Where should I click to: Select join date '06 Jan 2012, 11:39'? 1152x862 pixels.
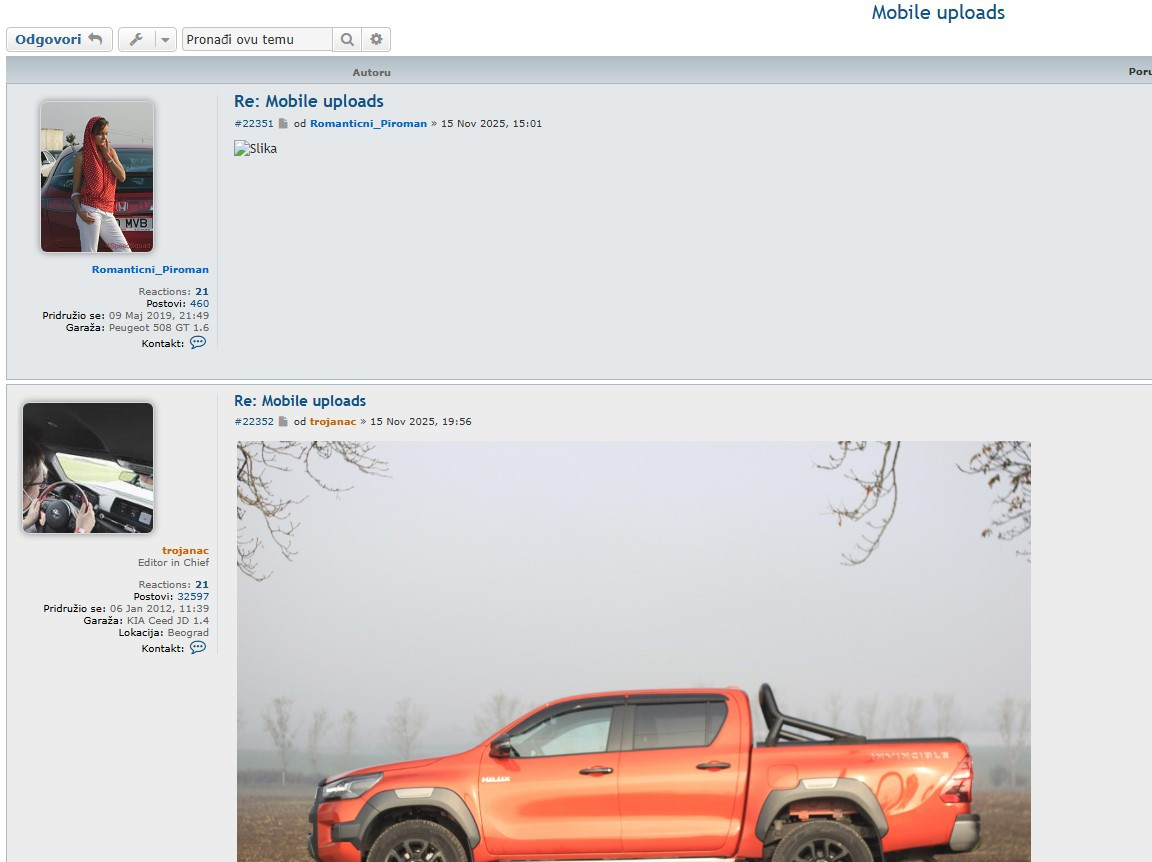[x=159, y=609]
